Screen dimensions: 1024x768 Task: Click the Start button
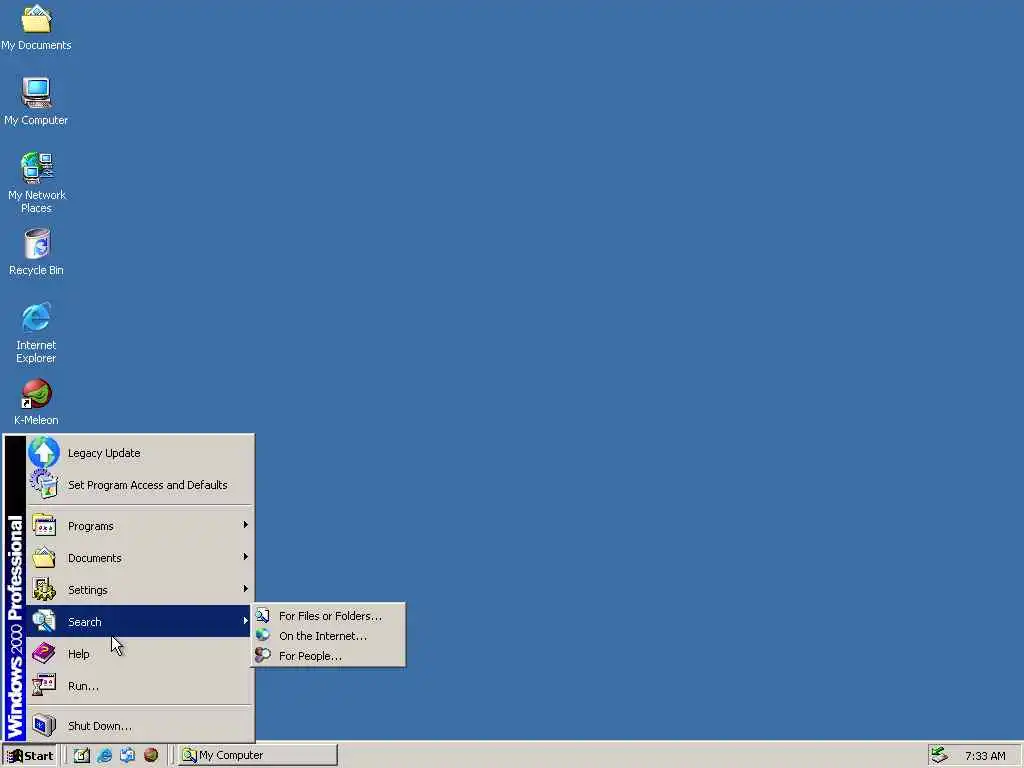[30, 756]
